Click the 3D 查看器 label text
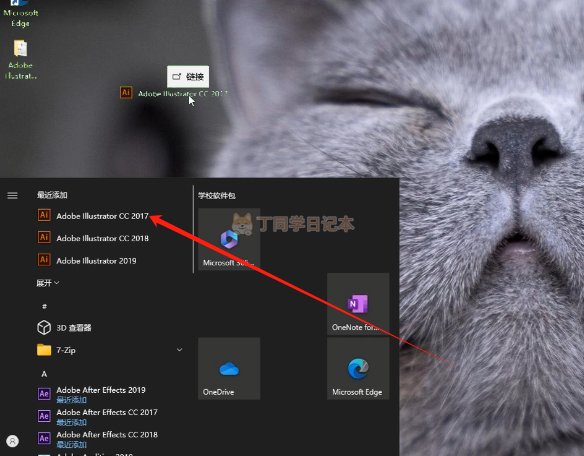Screen dimensions: 584x456 coord(74,328)
